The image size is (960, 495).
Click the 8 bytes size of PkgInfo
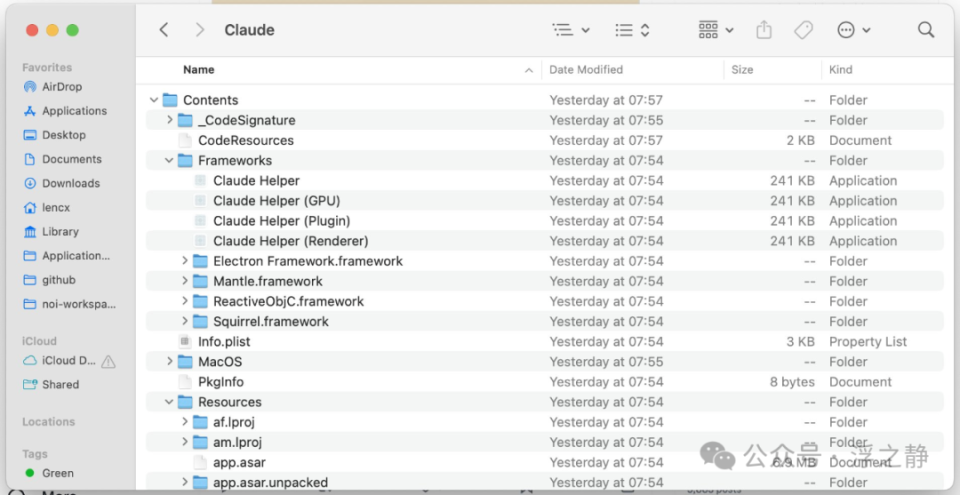792,382
